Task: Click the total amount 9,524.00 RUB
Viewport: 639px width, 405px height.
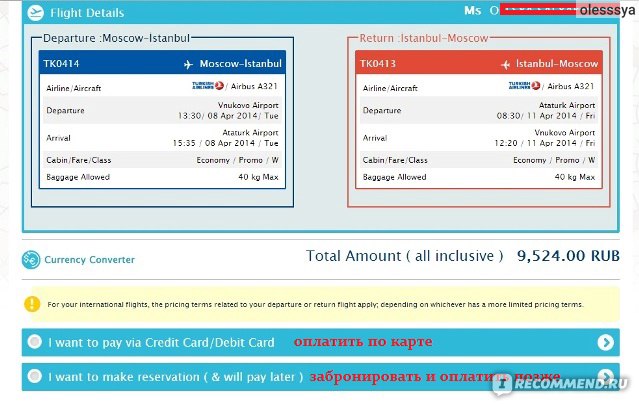Action: pyautogui.click(x=568, y=256)
